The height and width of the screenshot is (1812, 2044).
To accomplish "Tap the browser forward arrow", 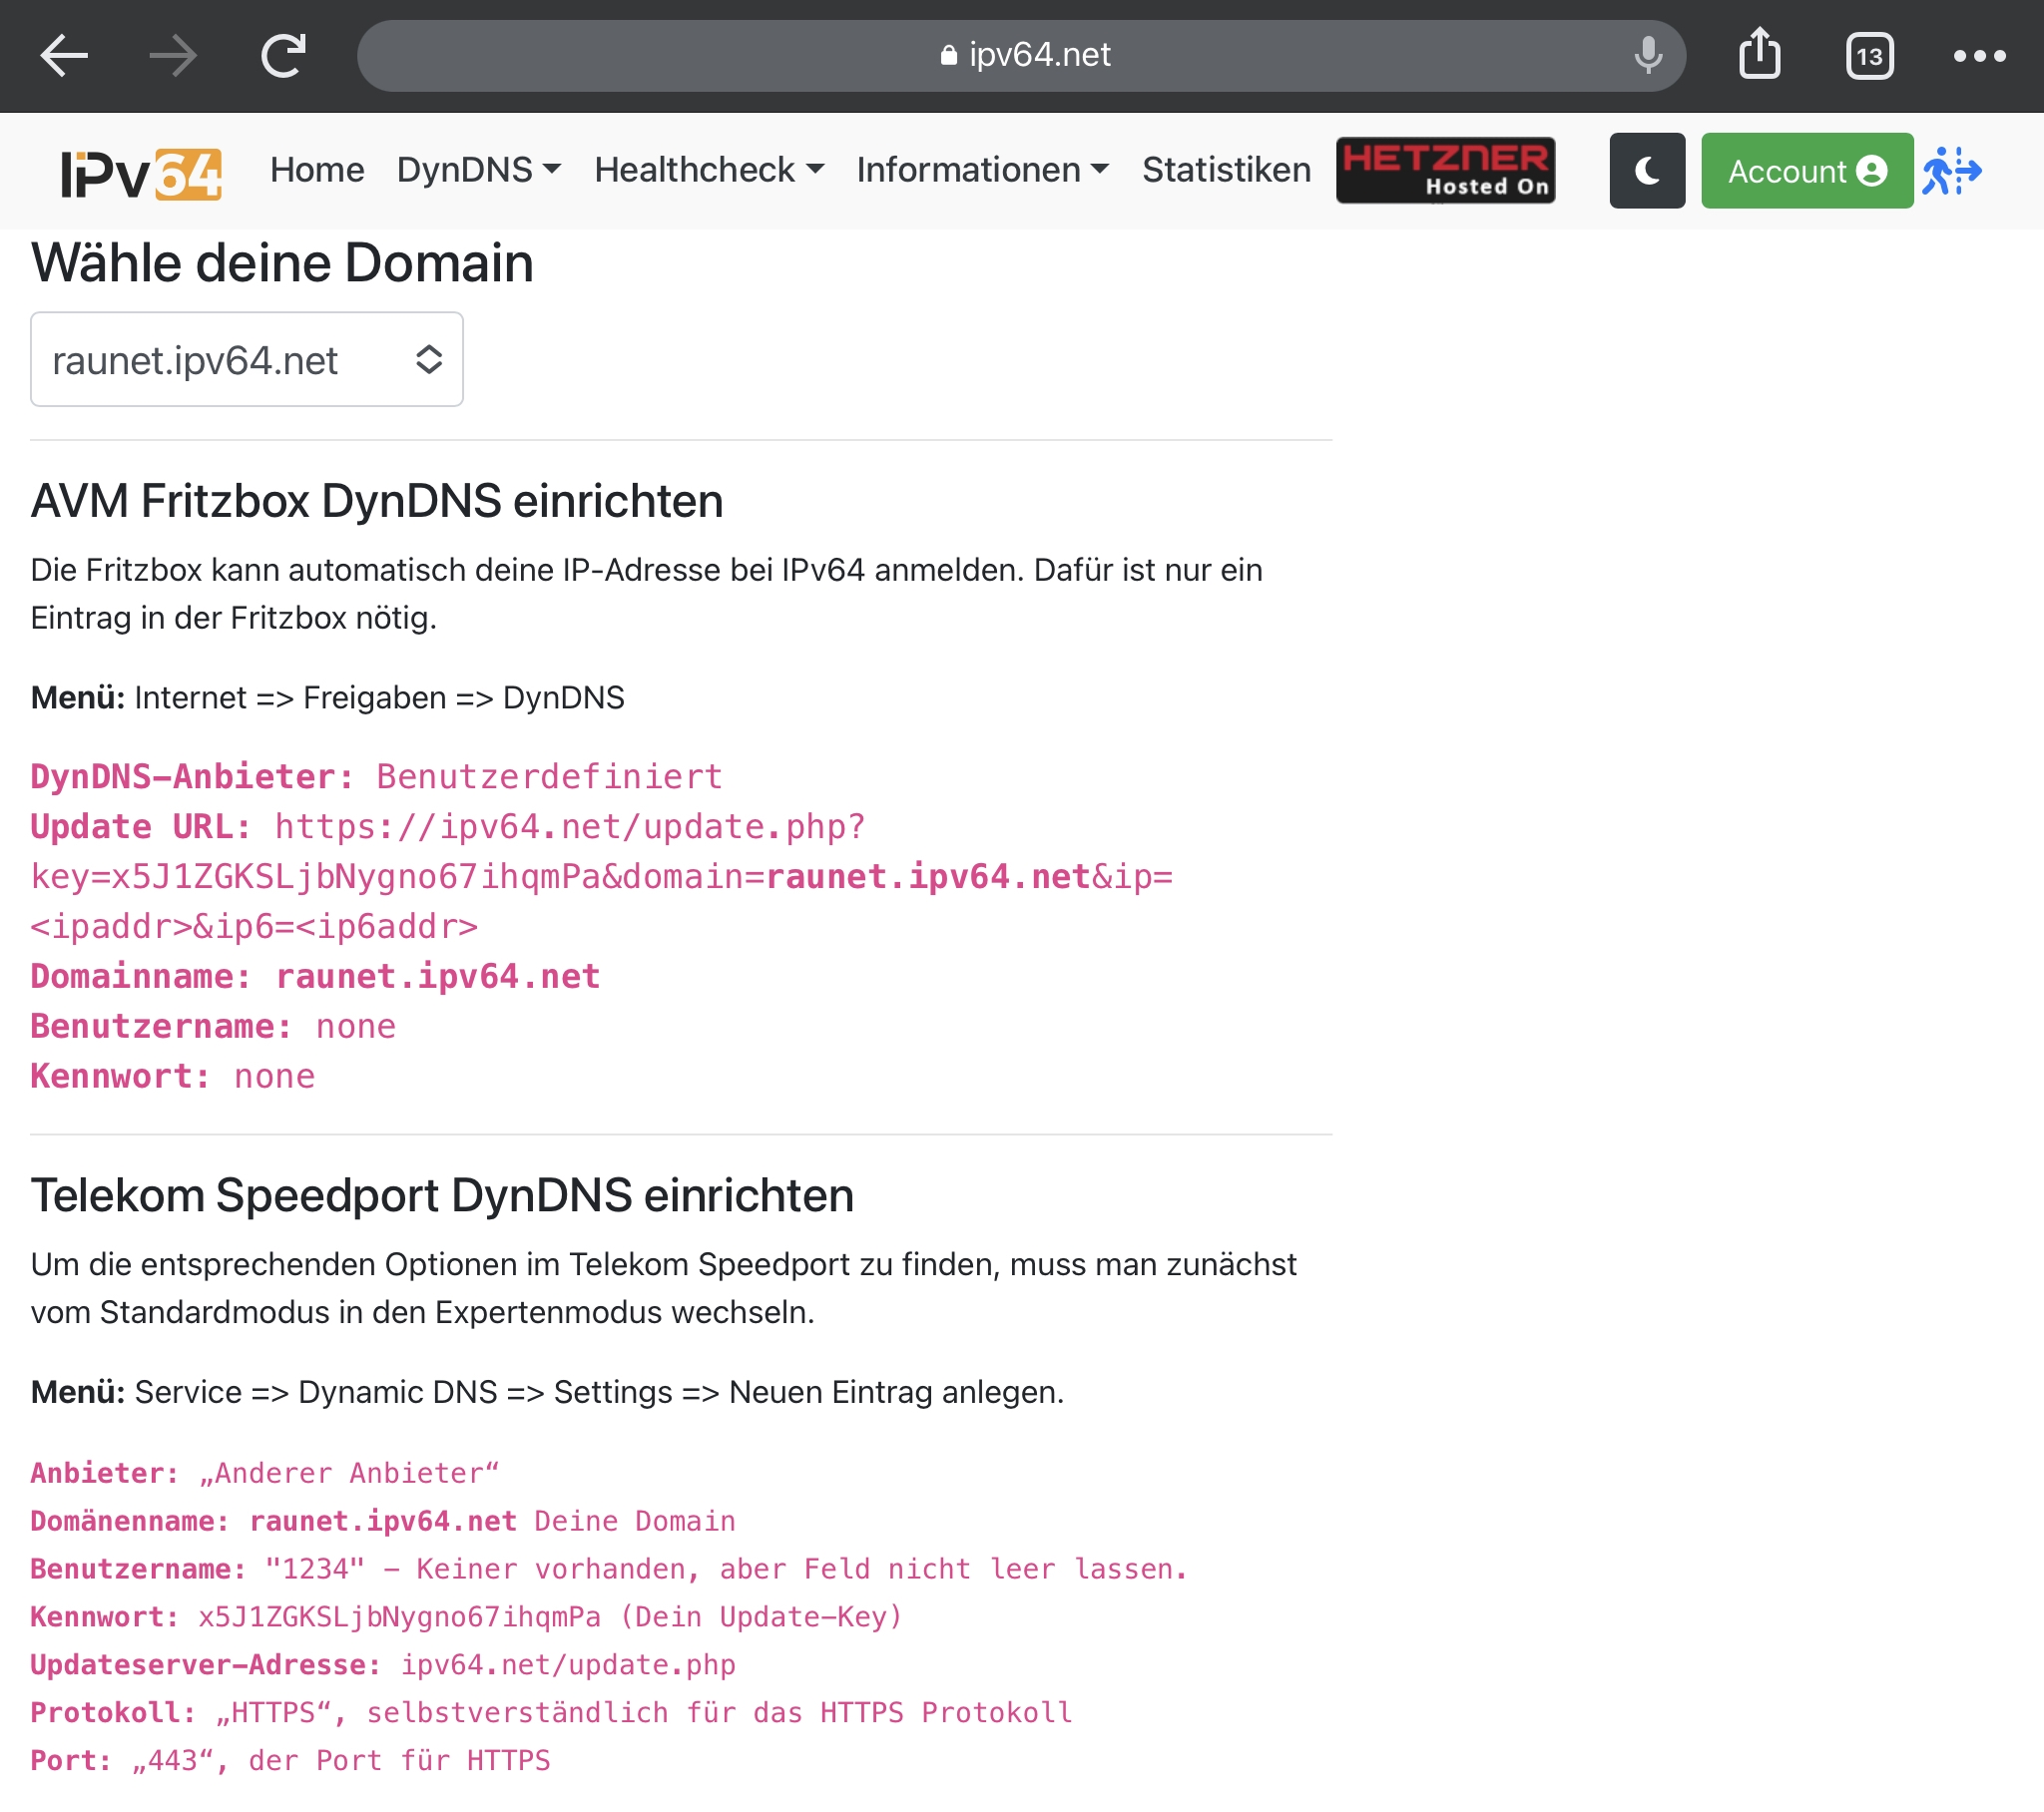I will click(x=173, y=55).
